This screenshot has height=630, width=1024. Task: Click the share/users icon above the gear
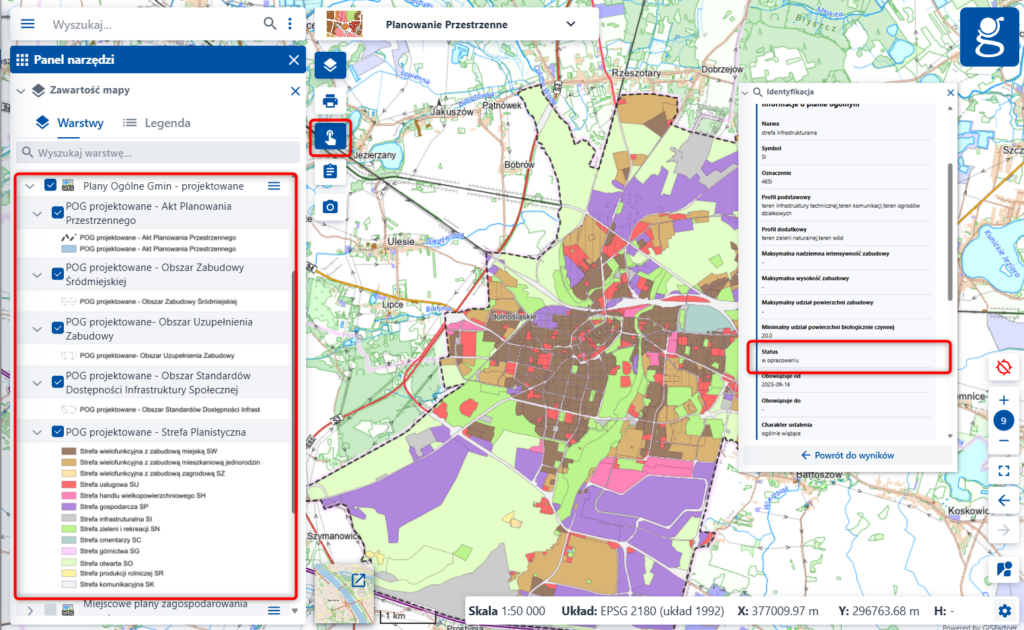tap(1003, 569)
